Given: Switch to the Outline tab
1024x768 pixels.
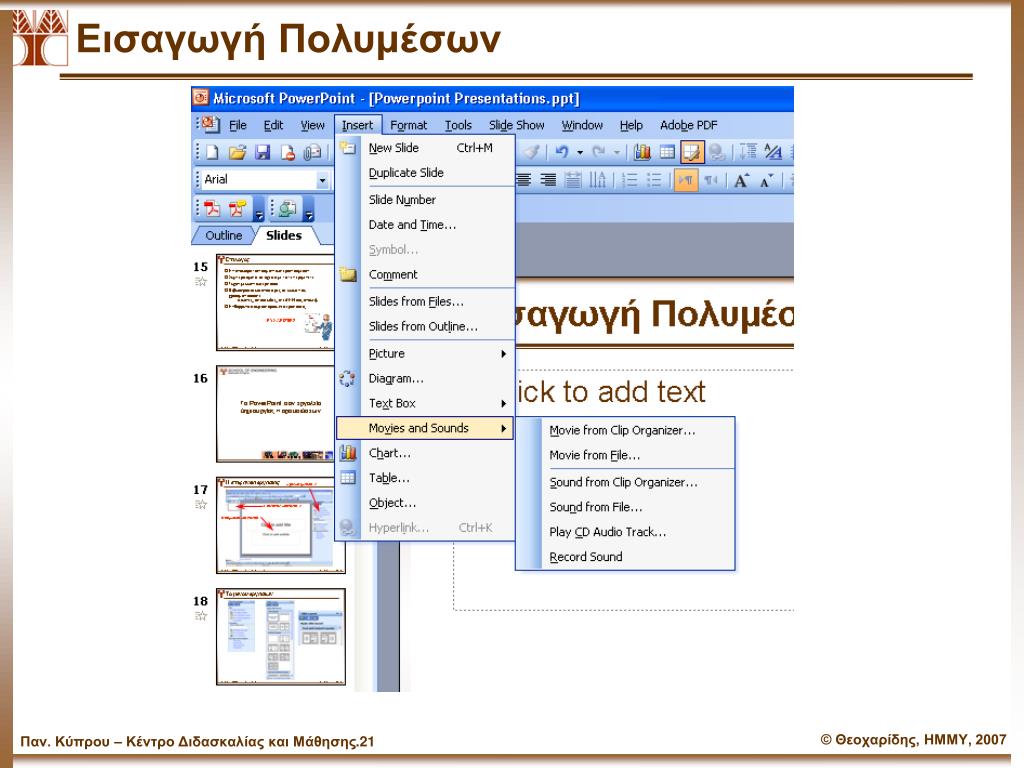Looking at the screenshot, I should [x=223, y=235].
